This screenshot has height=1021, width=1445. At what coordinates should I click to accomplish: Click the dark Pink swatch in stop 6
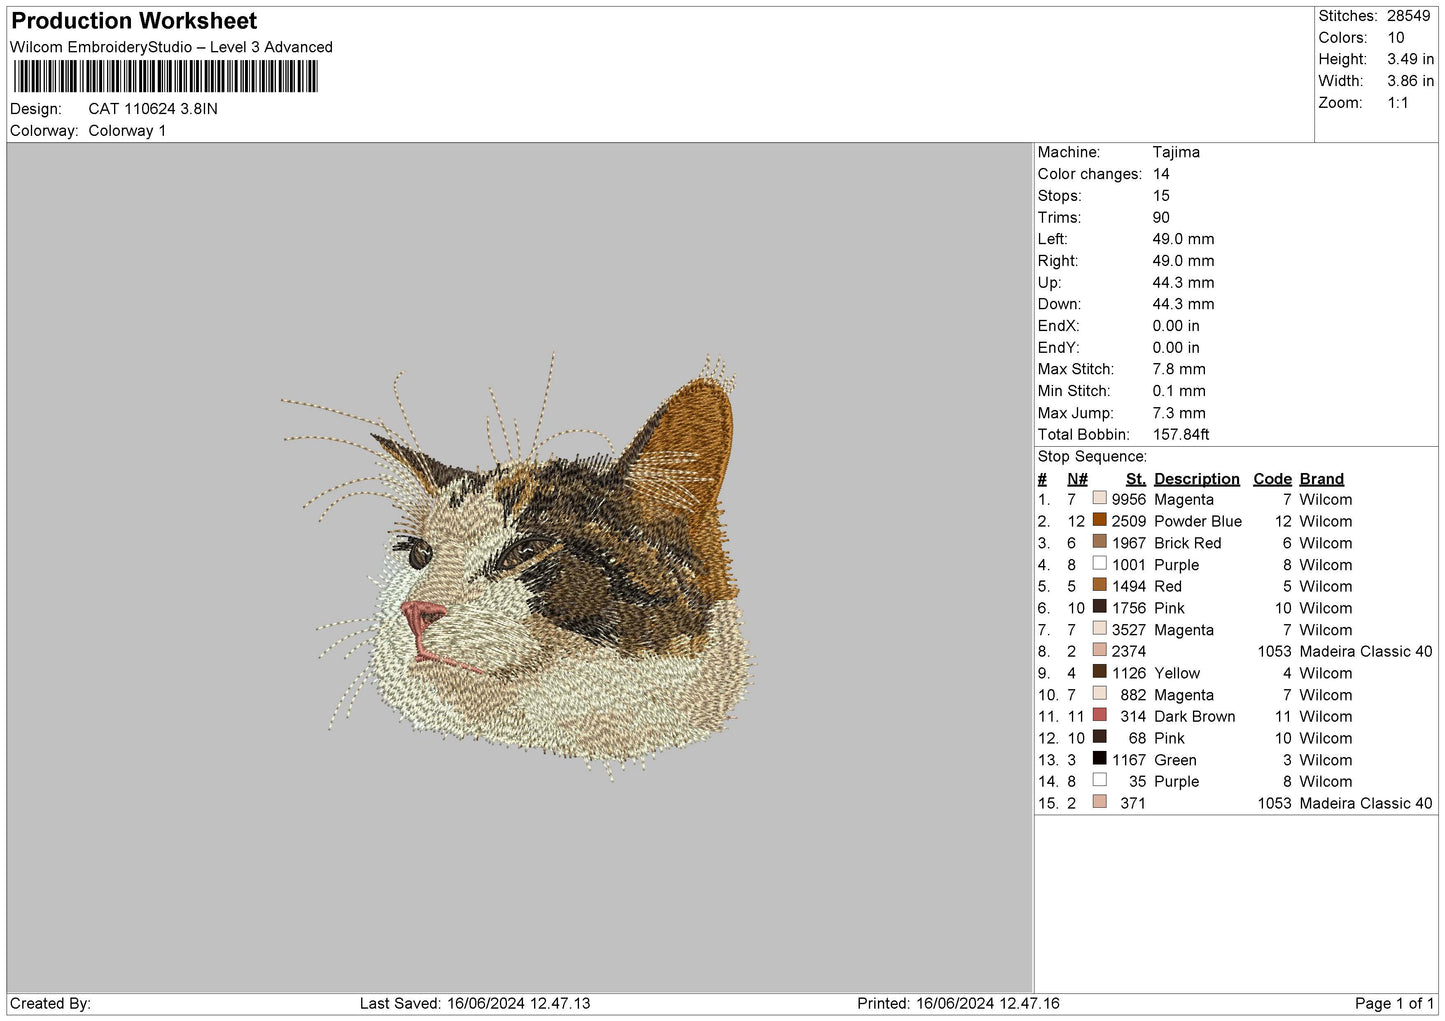coord(1099,607)
